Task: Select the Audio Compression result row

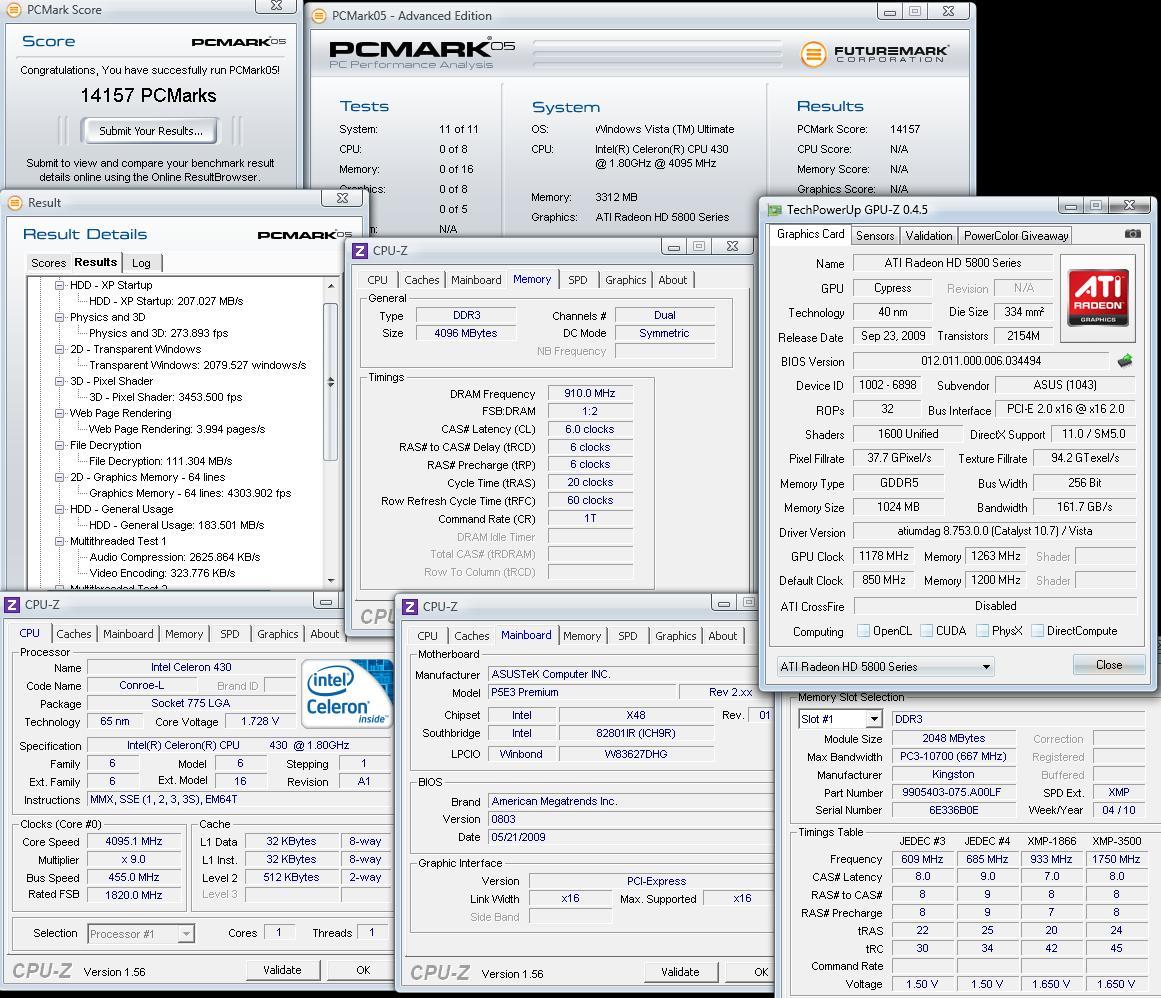Action: 175,557
